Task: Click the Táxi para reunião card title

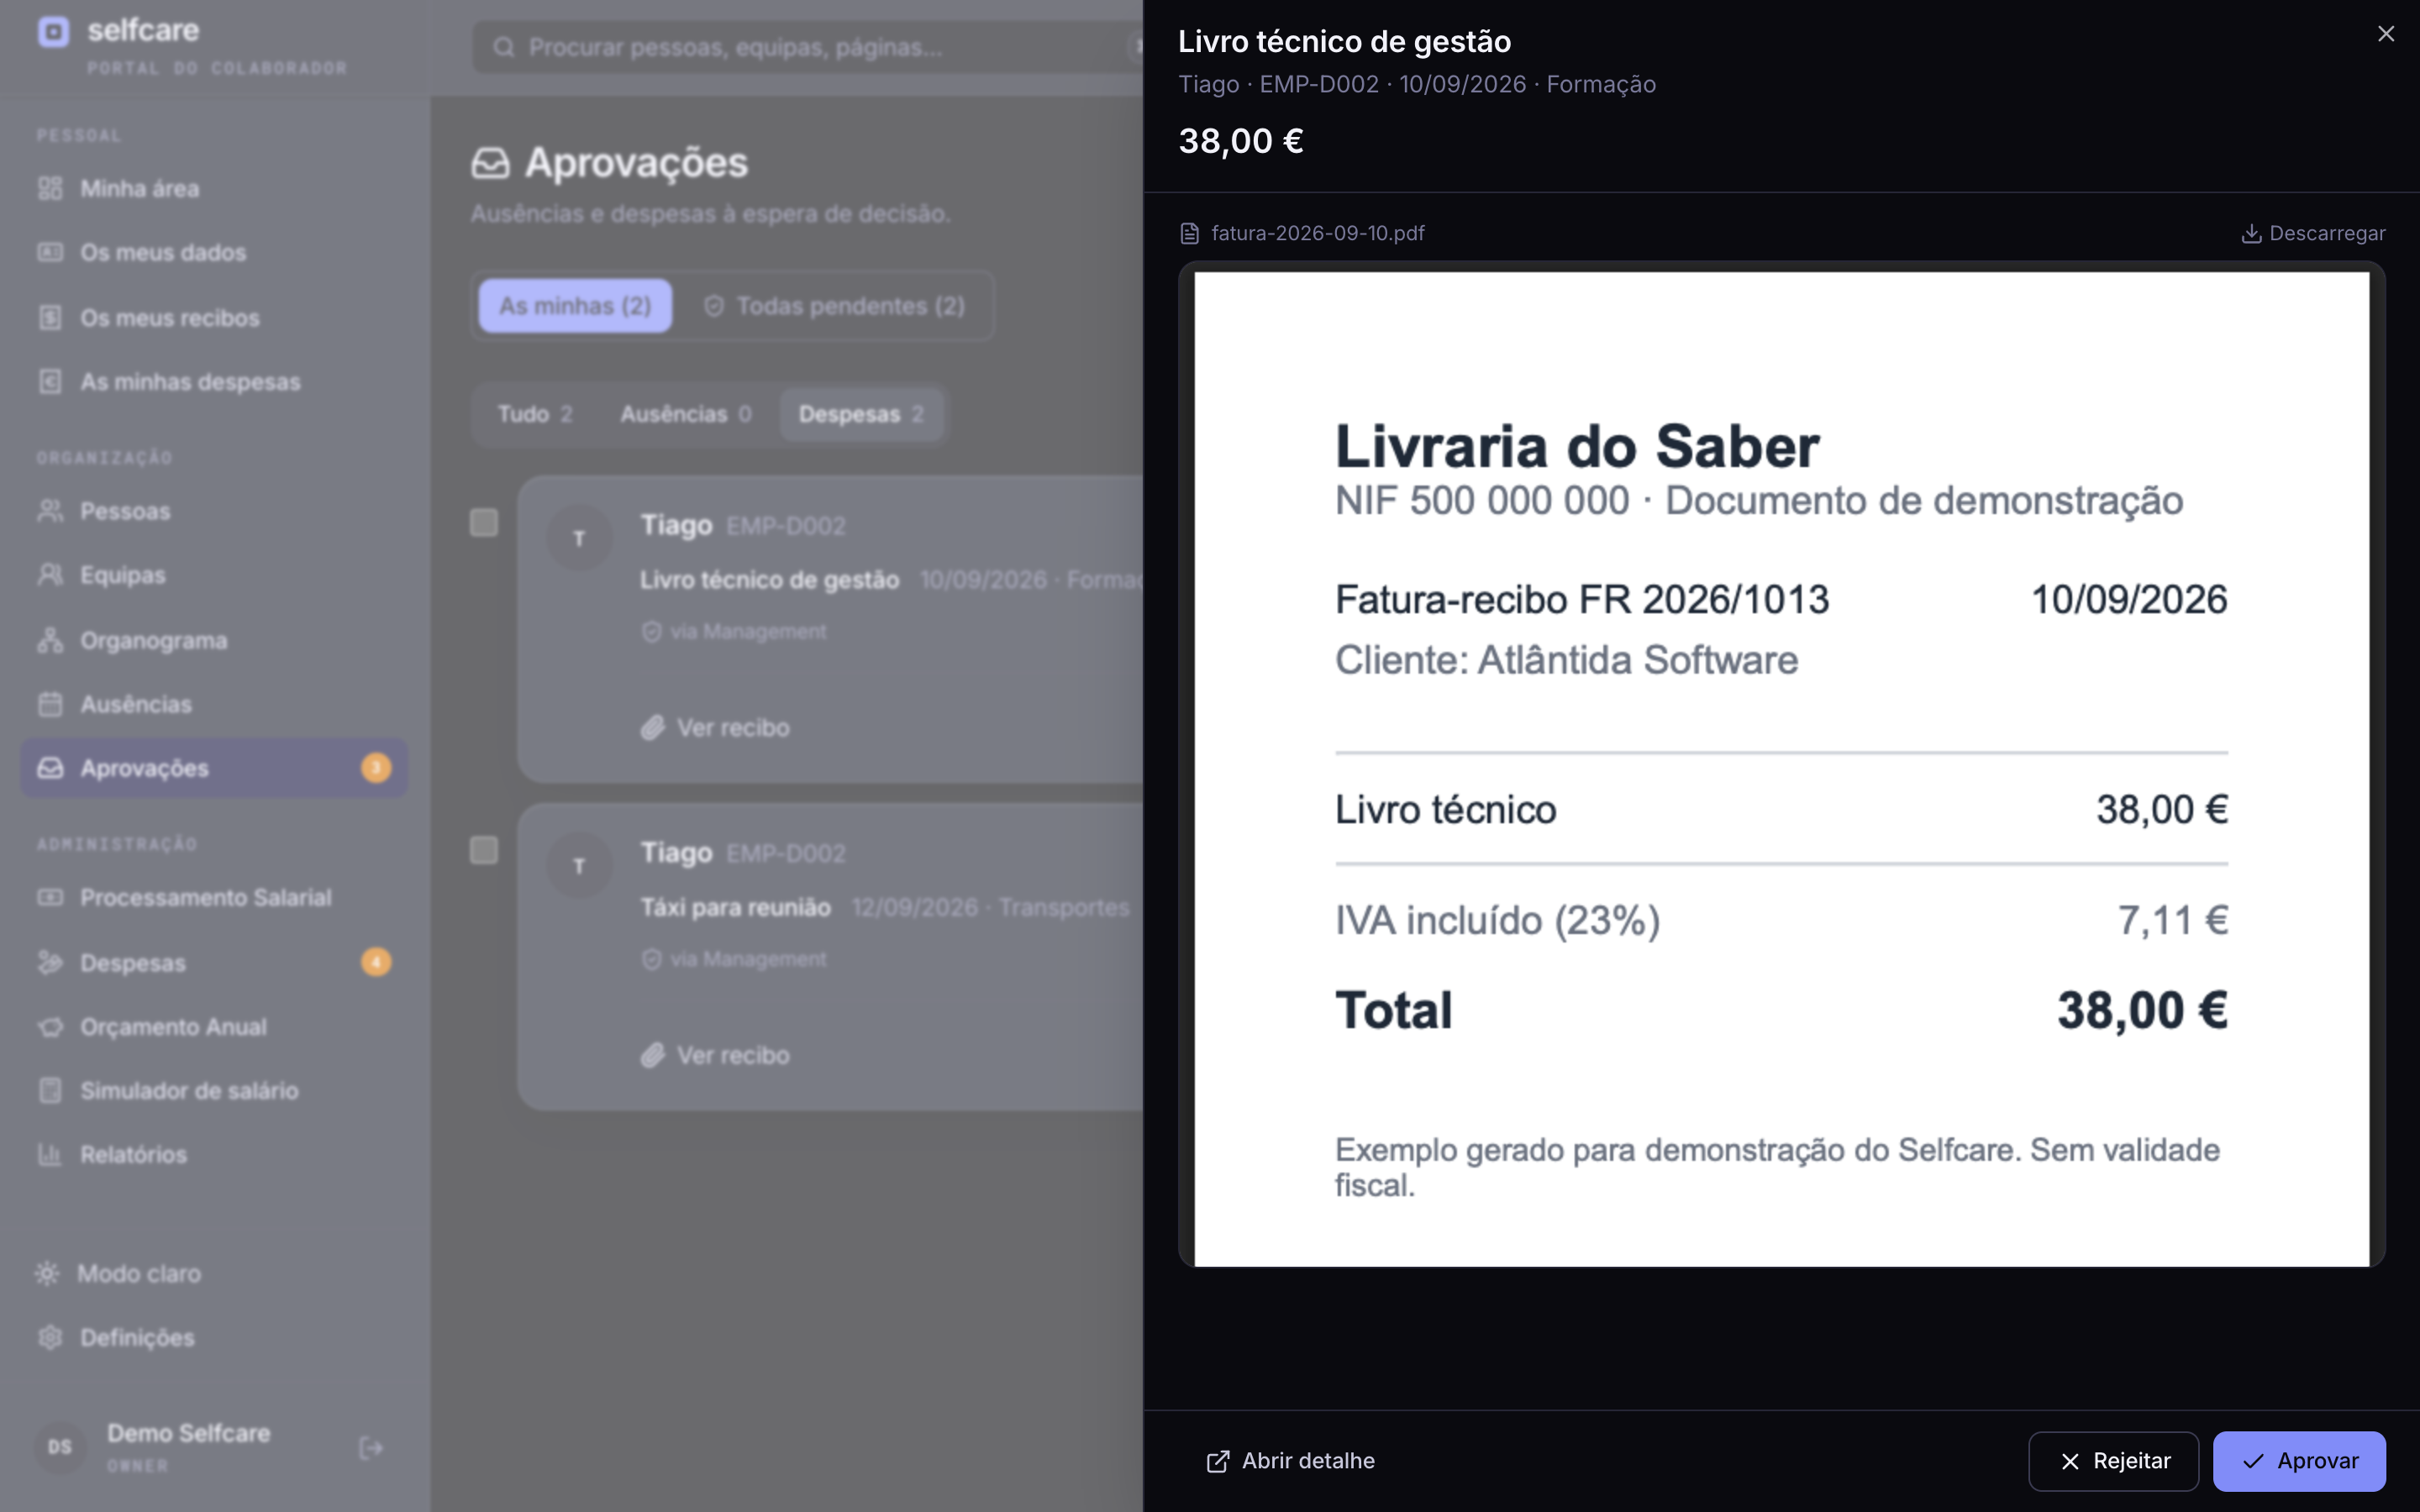Action: coord(735,907)
